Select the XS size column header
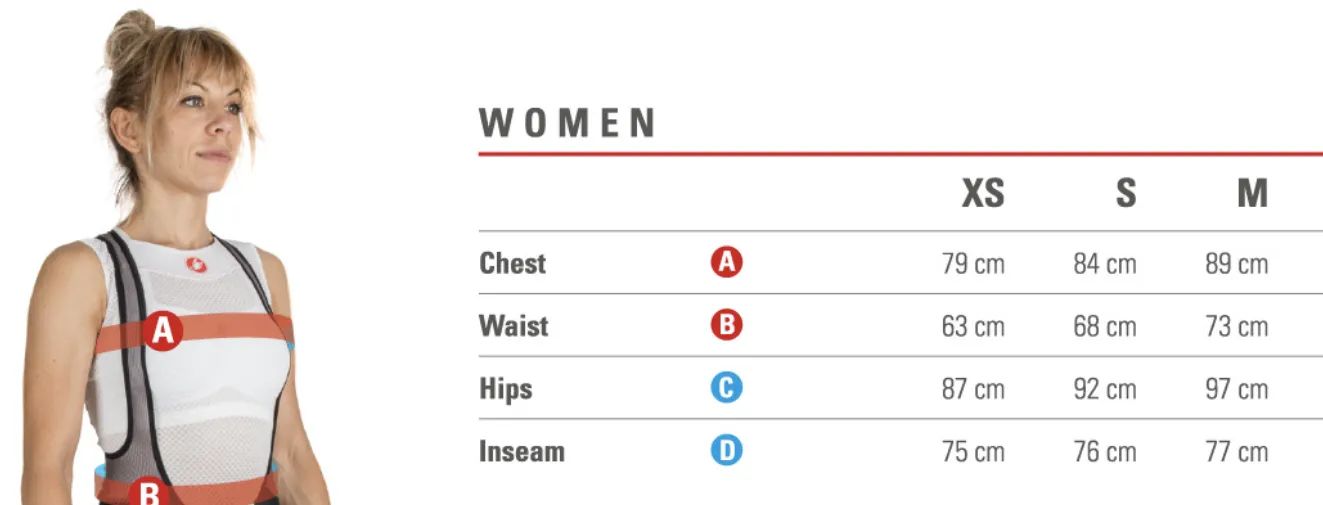 point(982,193)
